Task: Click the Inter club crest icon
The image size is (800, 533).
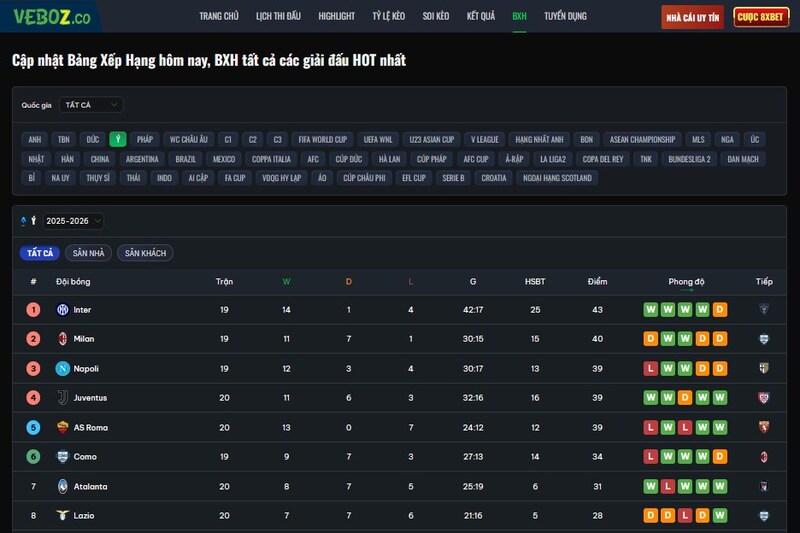Action: point(62,310)
